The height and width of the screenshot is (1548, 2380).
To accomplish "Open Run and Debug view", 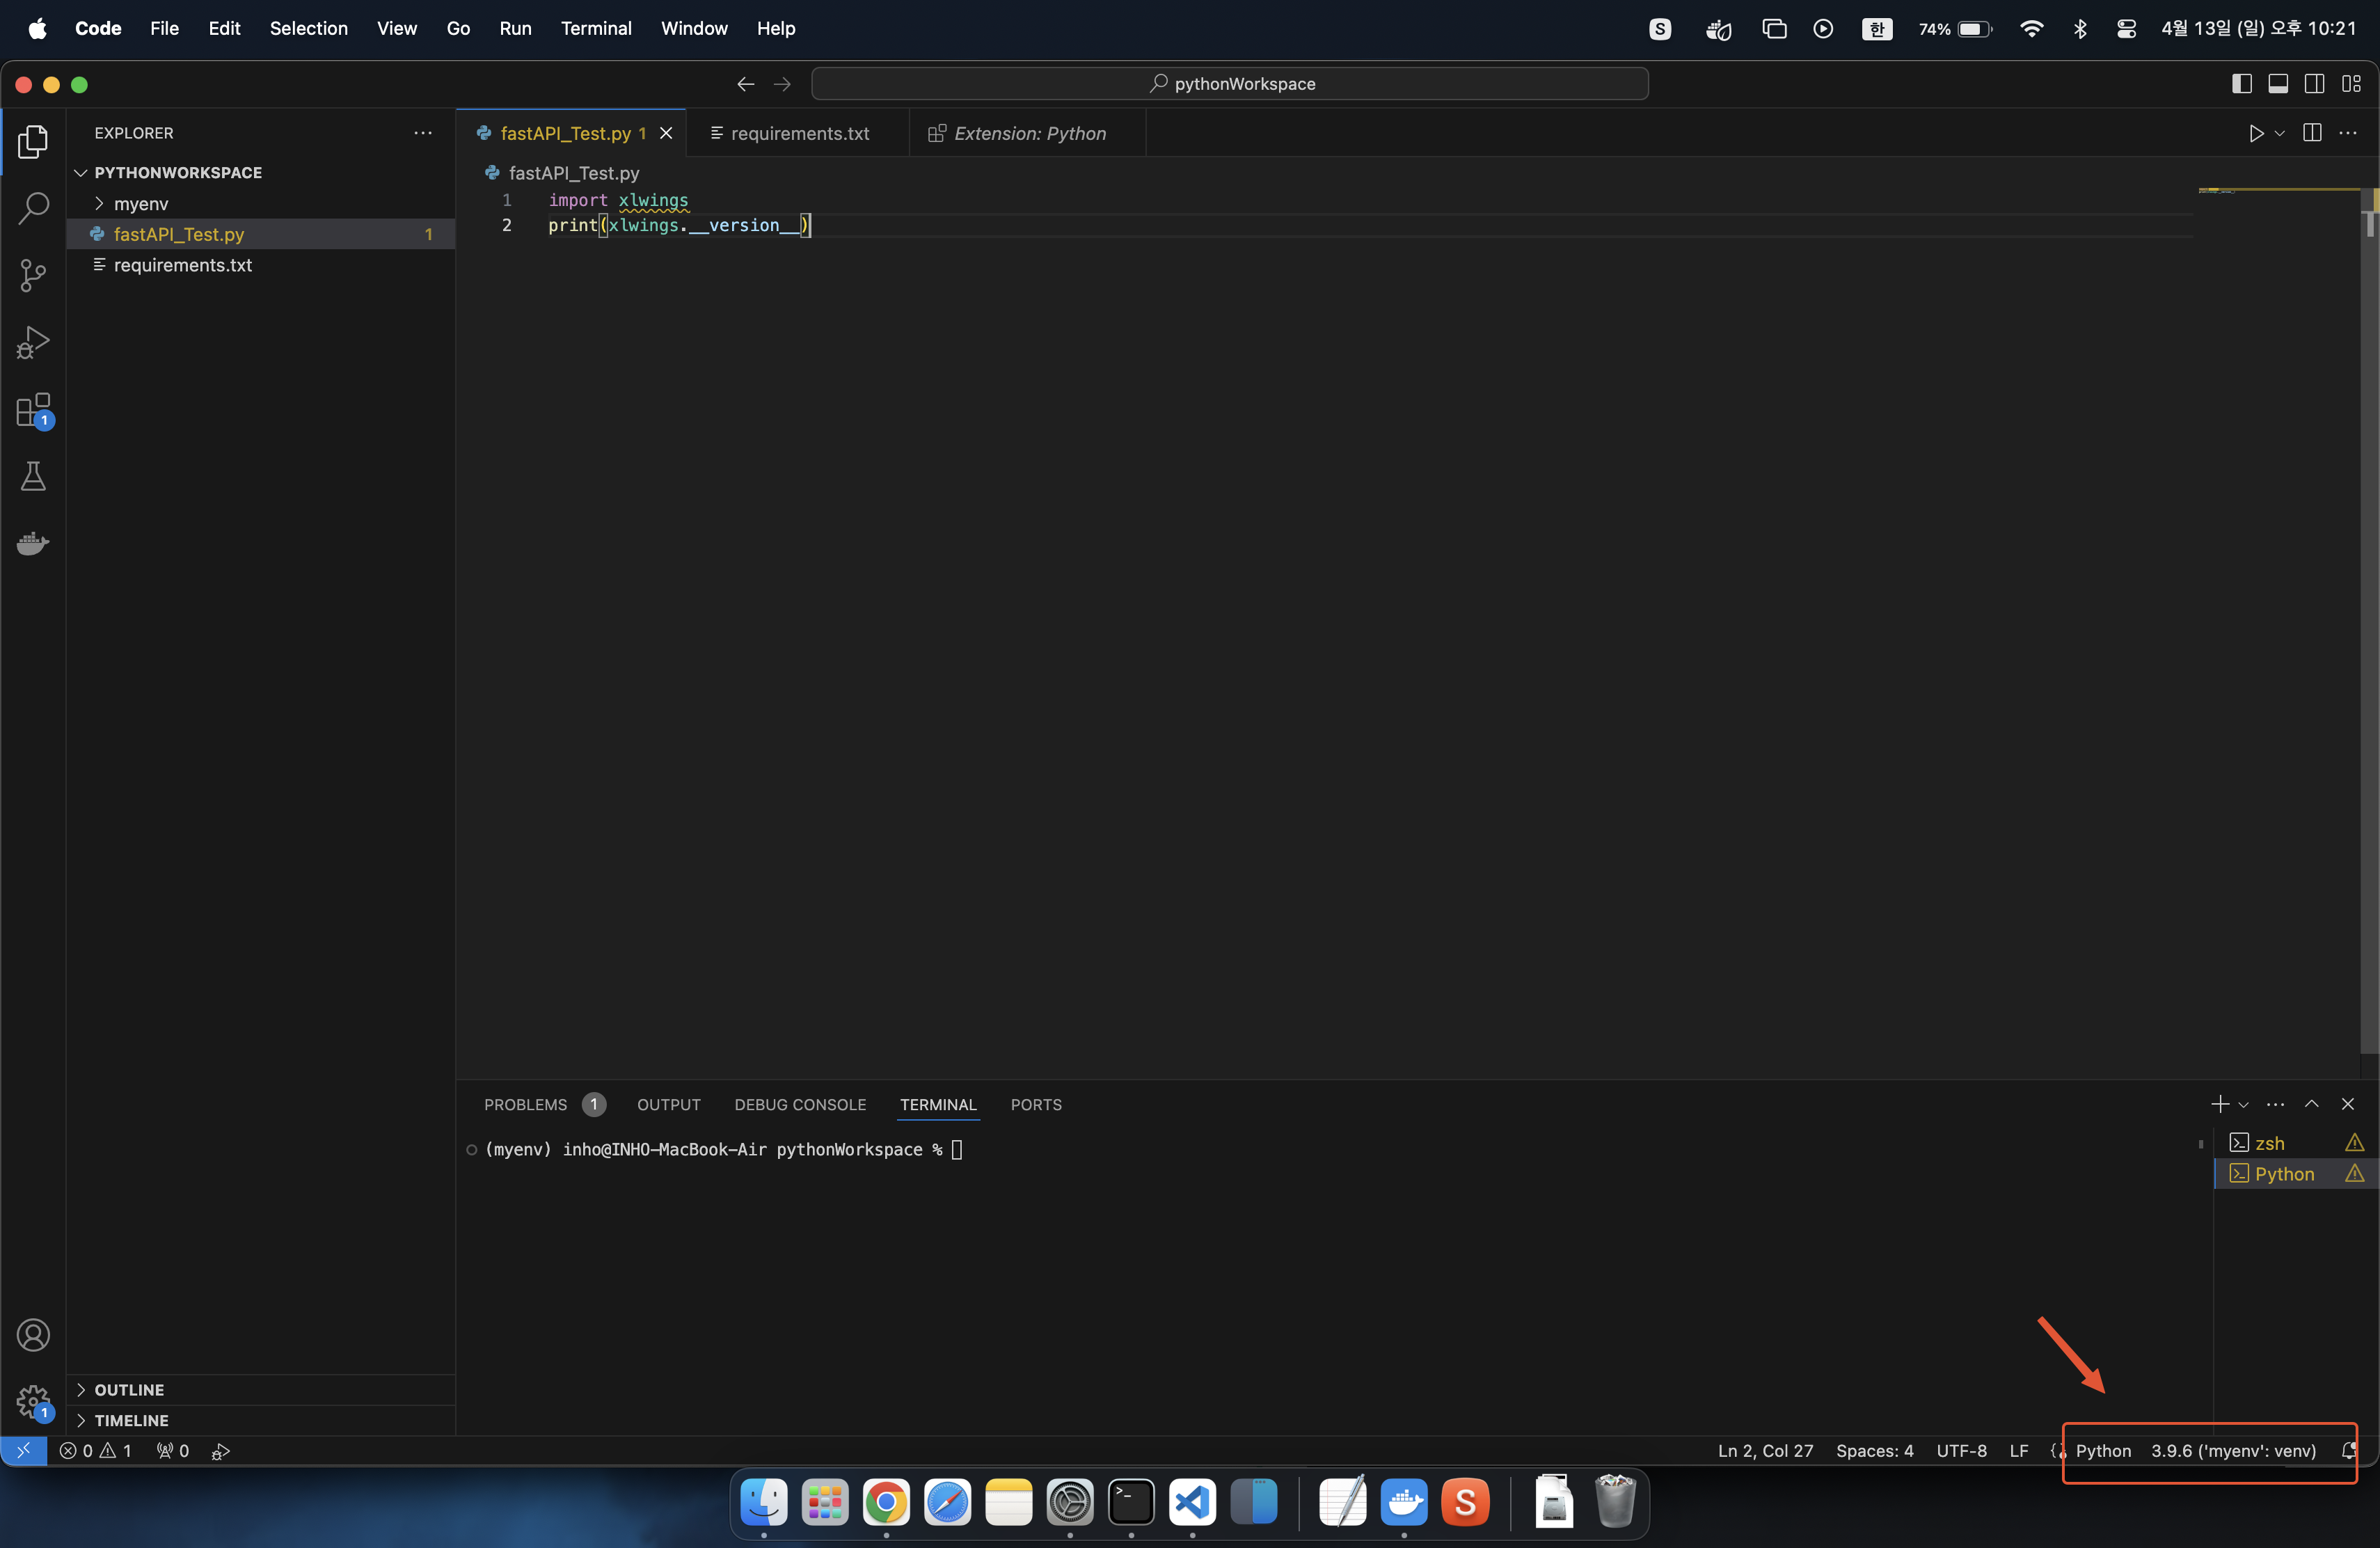I will (x=33, y=342).
